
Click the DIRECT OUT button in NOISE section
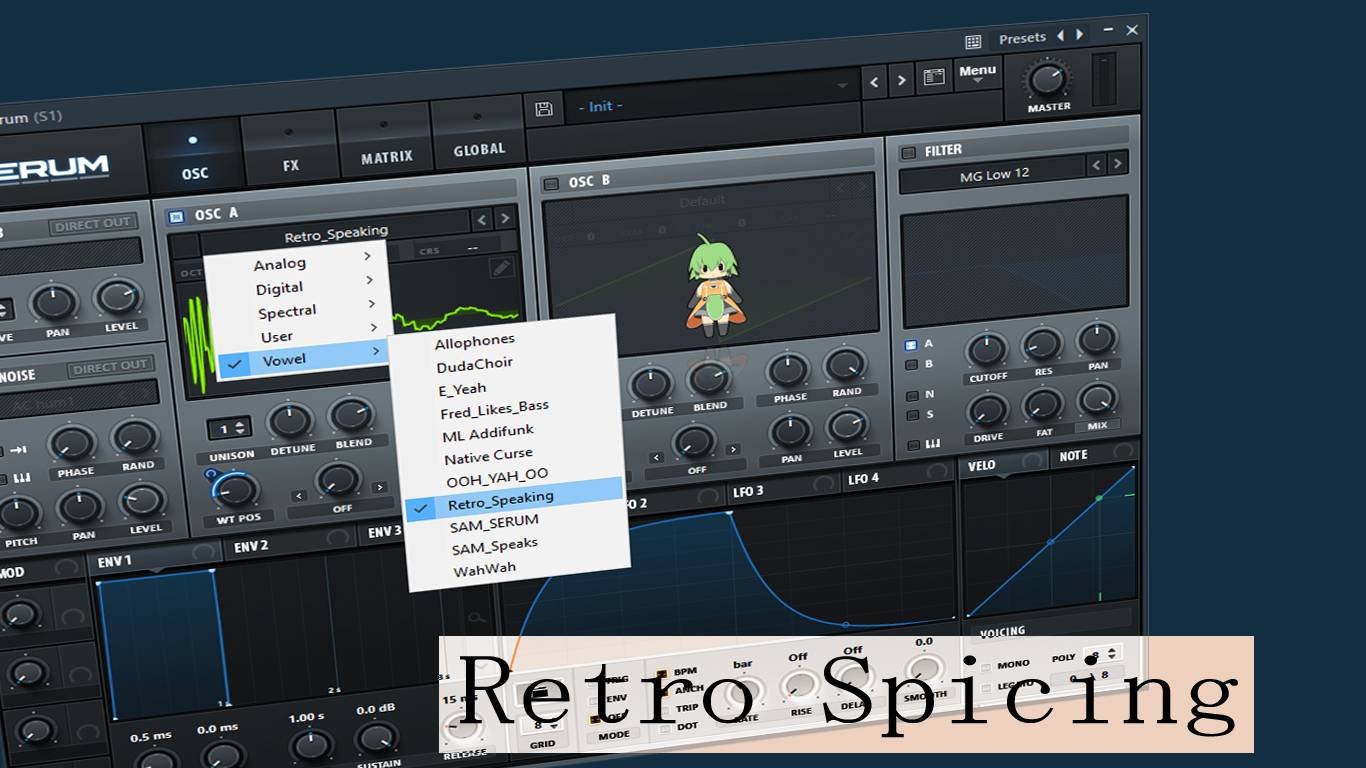(110, 369)
